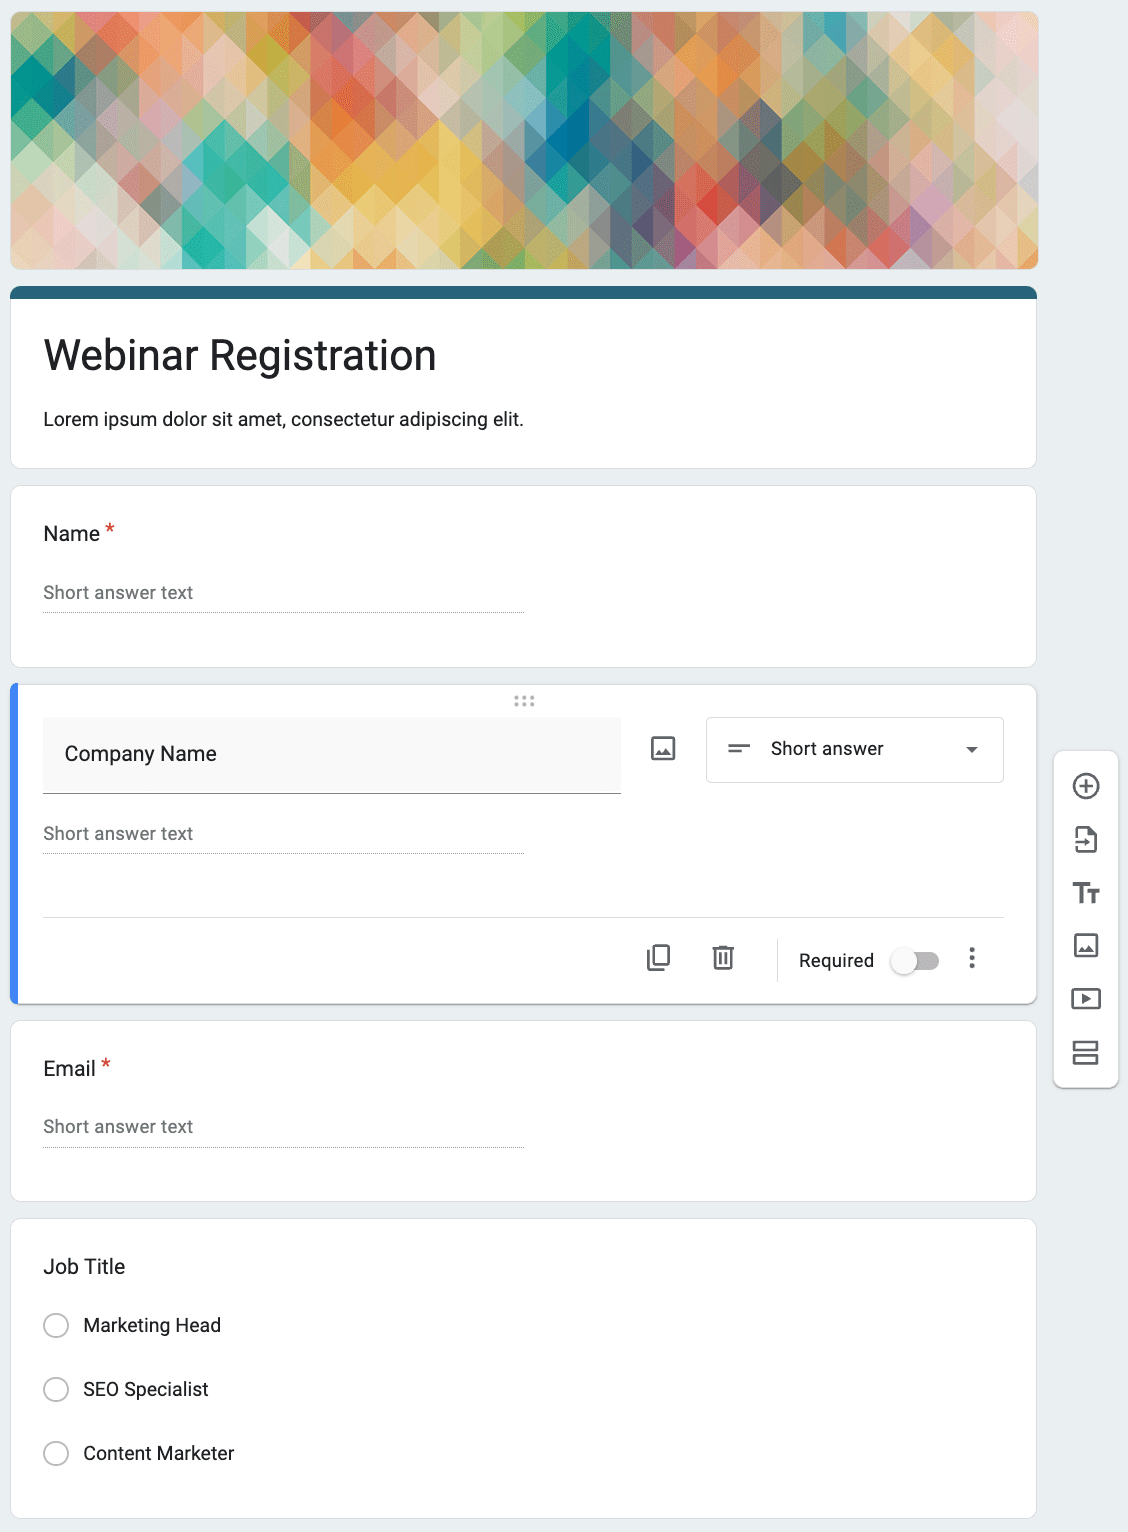Toggle the Required switch on
This screenshot has height=1532, width=1128.
click(915, 961)
